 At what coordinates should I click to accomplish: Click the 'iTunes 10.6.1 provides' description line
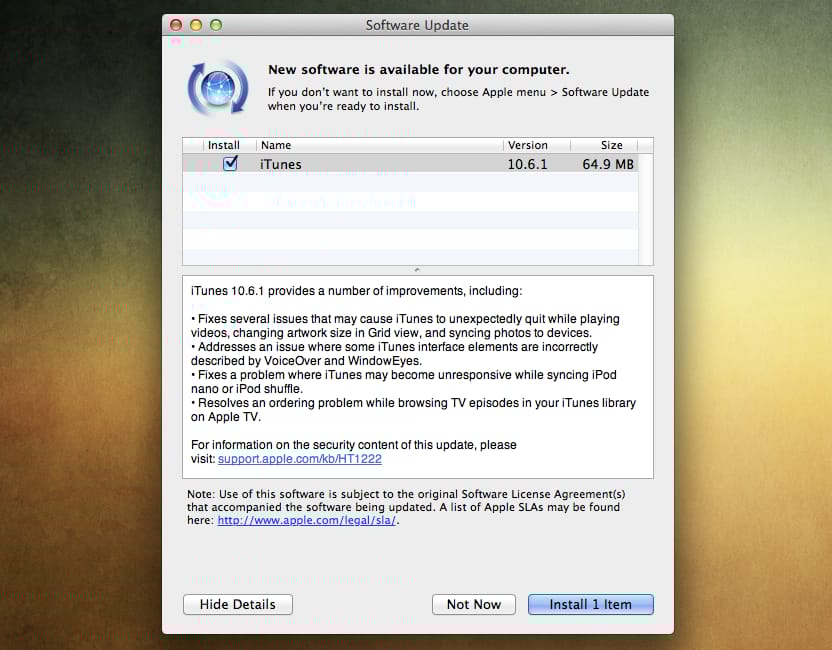357,291
